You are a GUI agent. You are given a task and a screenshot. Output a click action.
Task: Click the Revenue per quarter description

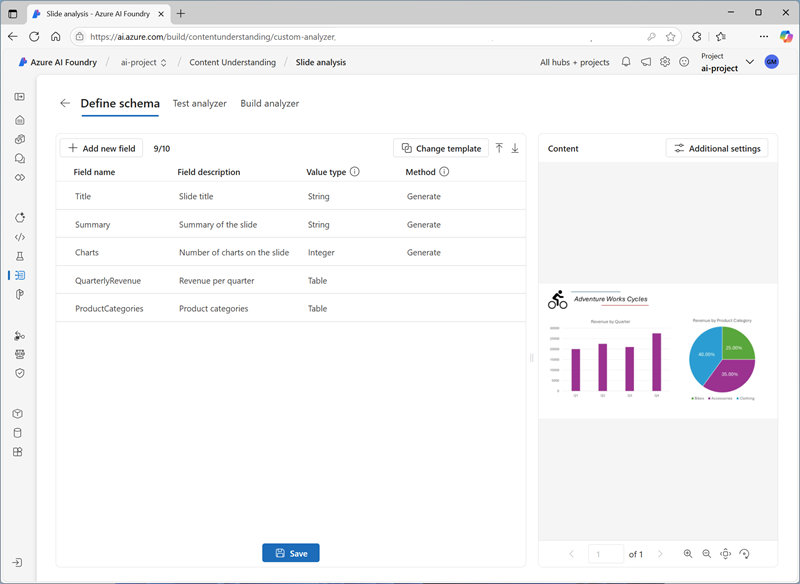click(216, 281)
